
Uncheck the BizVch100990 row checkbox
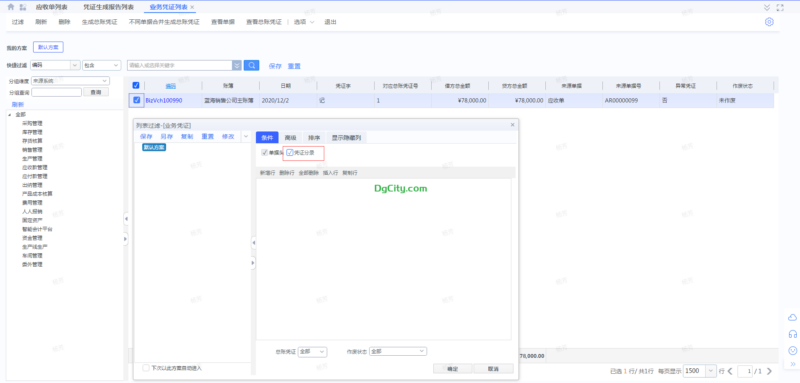tap(136, 100)
